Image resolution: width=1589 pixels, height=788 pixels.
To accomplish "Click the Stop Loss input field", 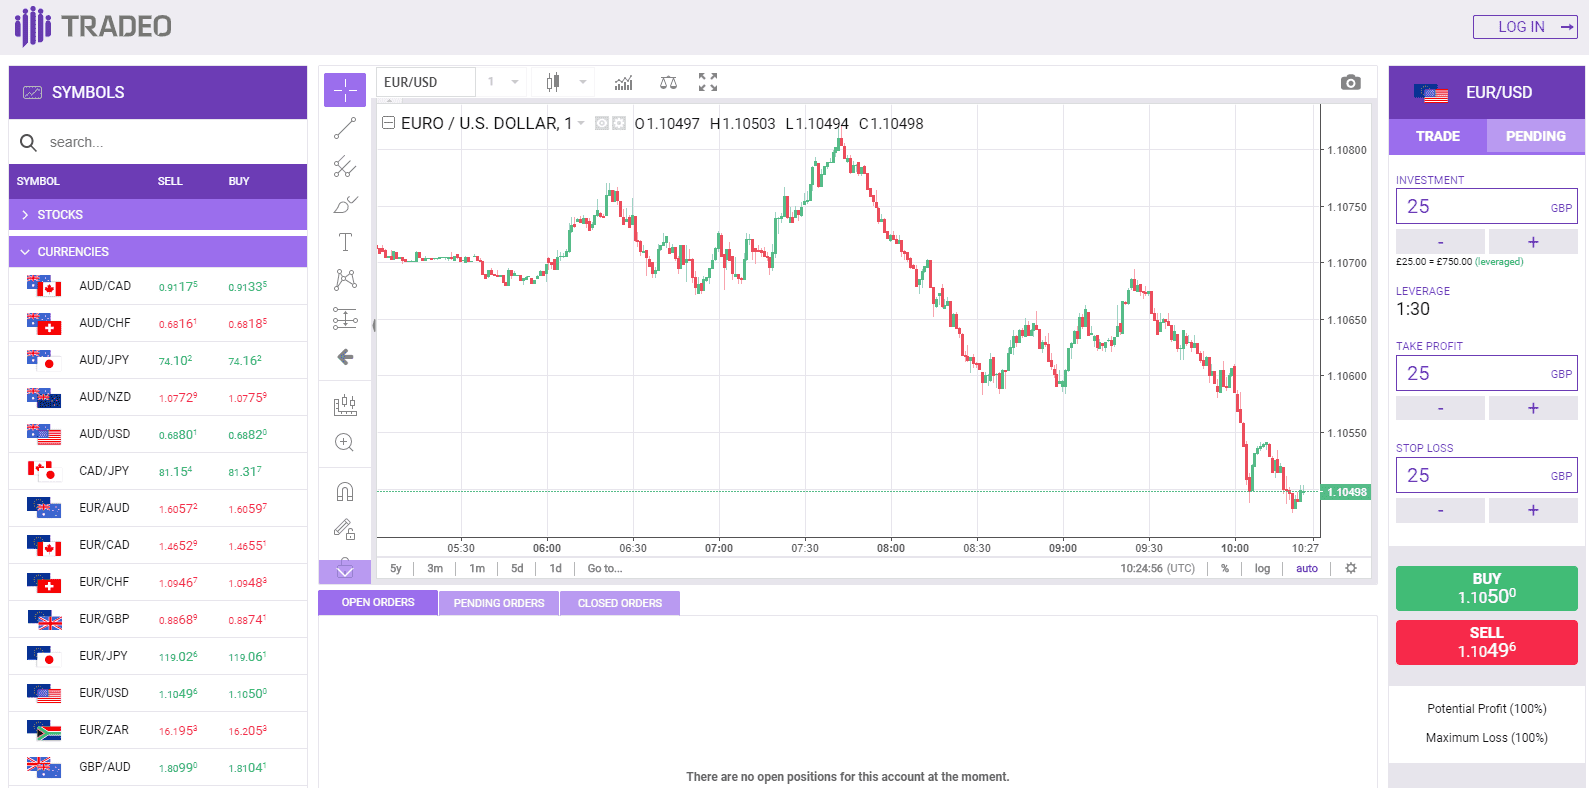I will tap(1487, 475).
